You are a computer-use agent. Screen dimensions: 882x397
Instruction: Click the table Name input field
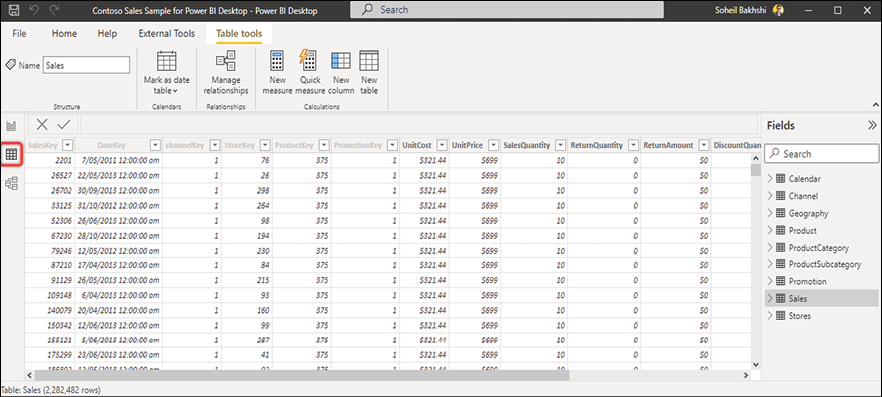pos(86,65)
